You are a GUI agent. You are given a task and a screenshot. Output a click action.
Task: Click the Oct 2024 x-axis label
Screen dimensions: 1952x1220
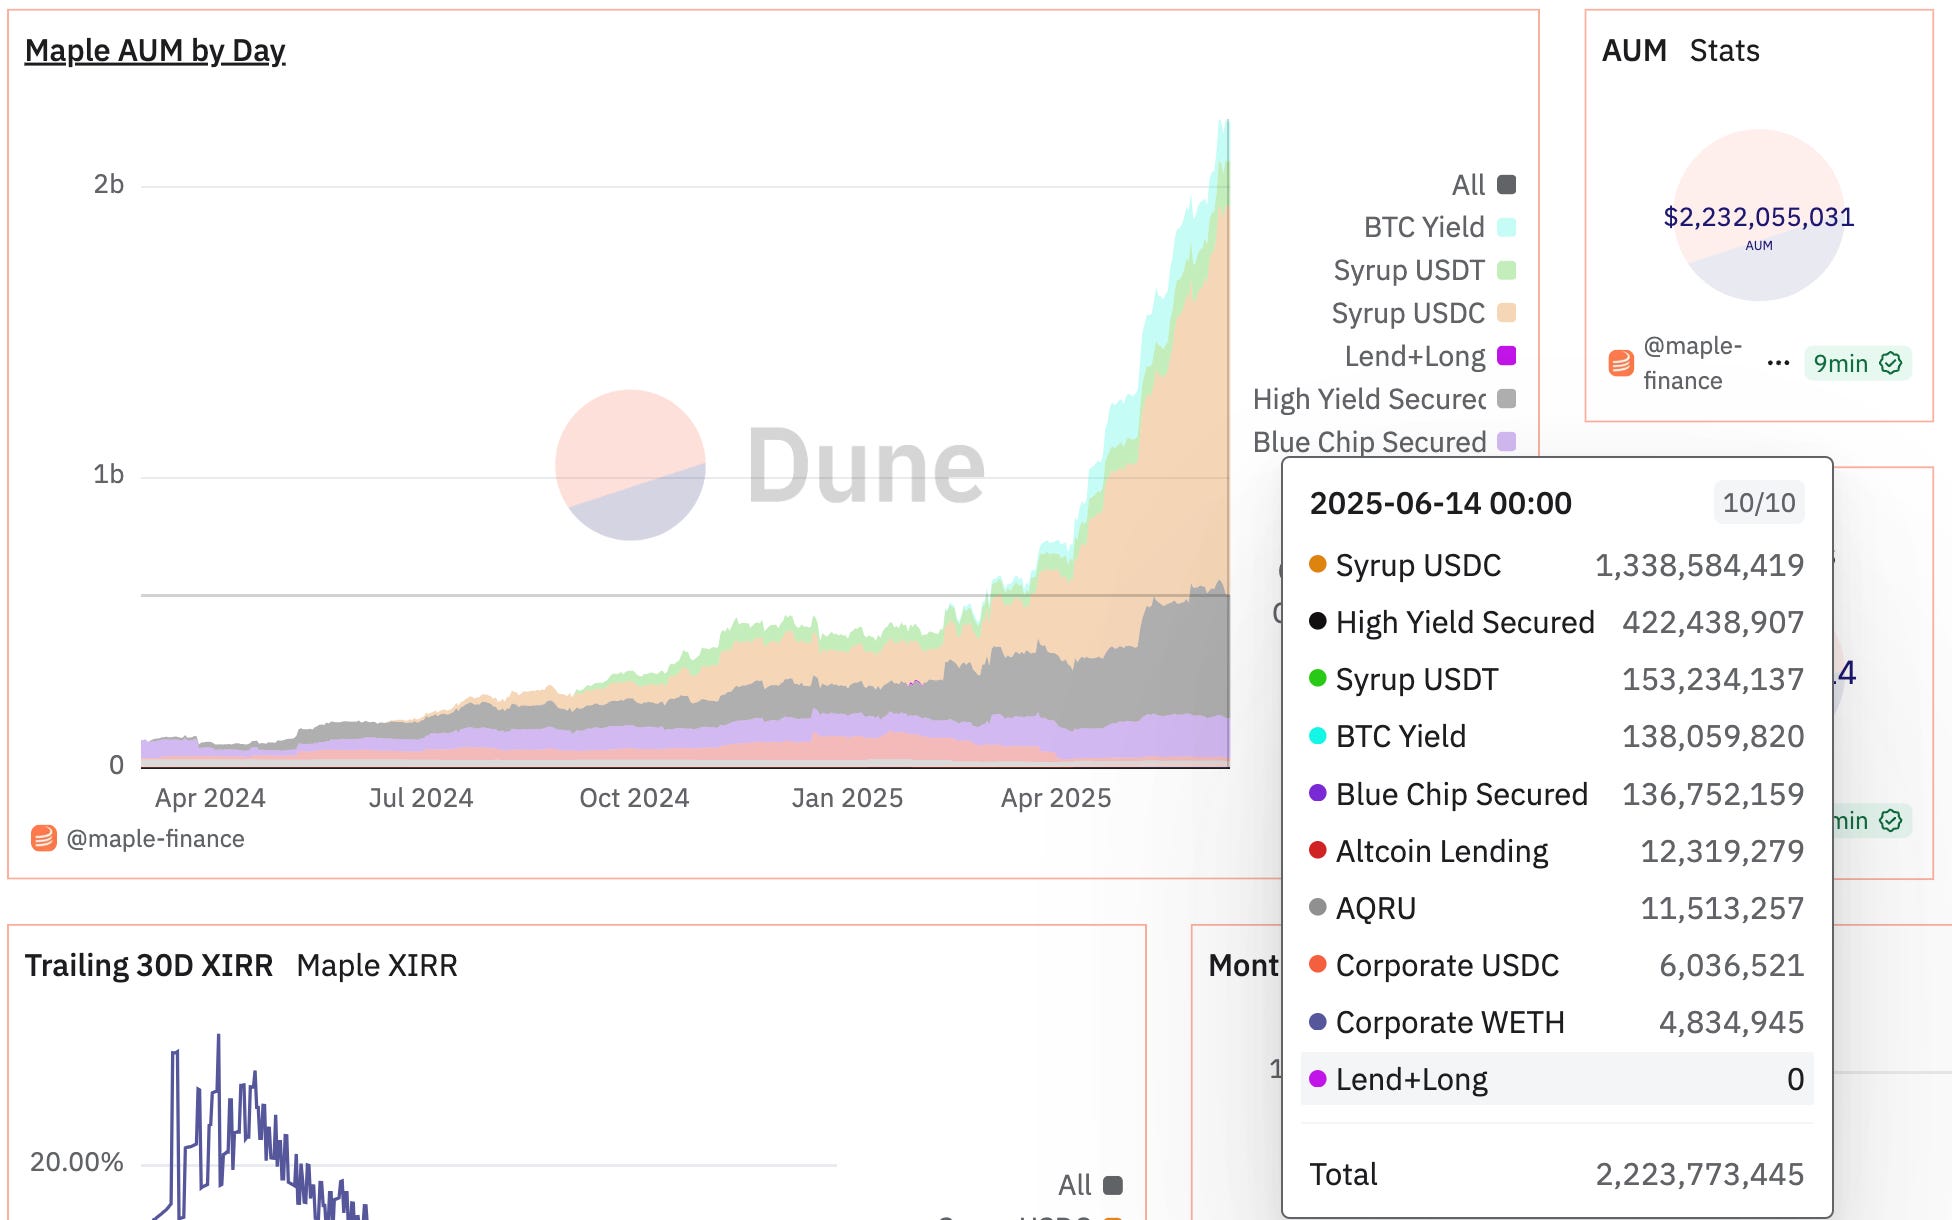(634, 798)
